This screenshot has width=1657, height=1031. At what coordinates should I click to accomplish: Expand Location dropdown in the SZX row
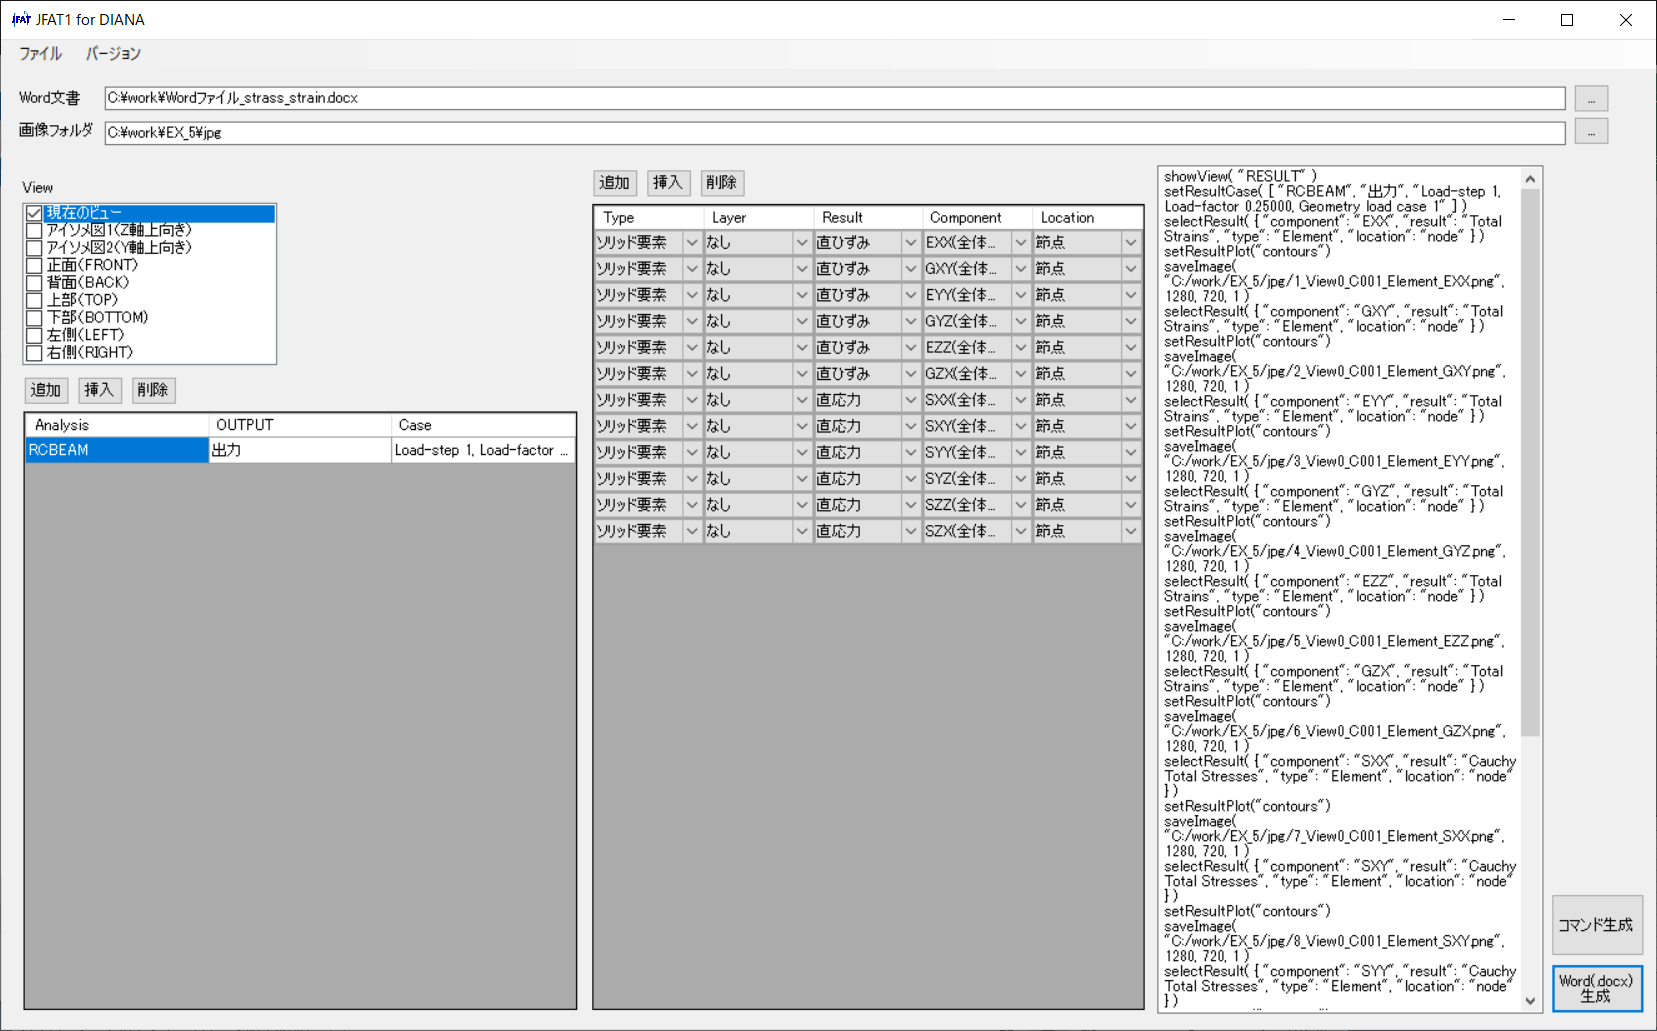1130,531
